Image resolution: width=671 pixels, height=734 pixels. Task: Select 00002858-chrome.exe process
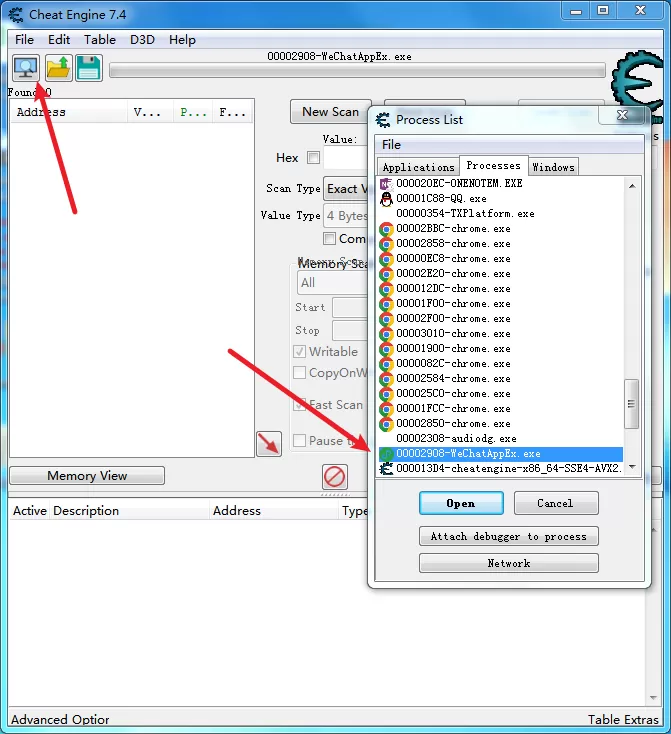(x=501, y=243)
